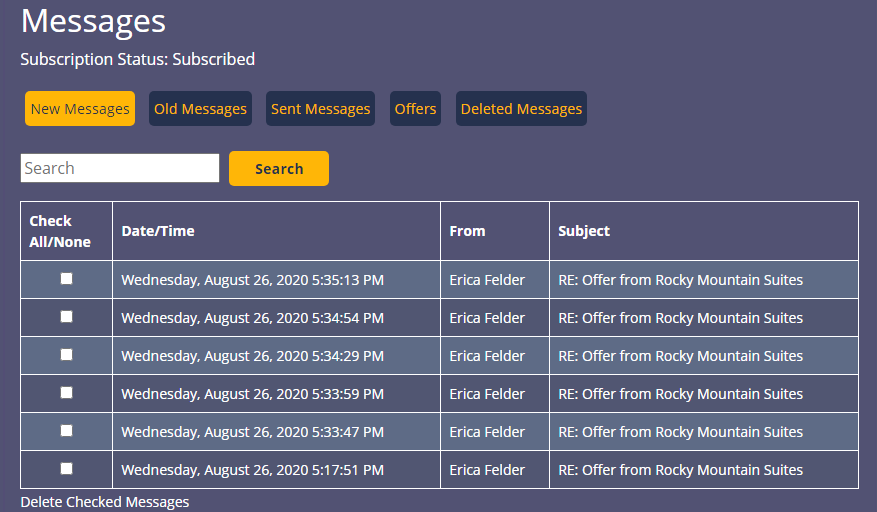Open the message subject from 5:35:13 PM
This screenshot has height=512, width=877.
[680, 280]
